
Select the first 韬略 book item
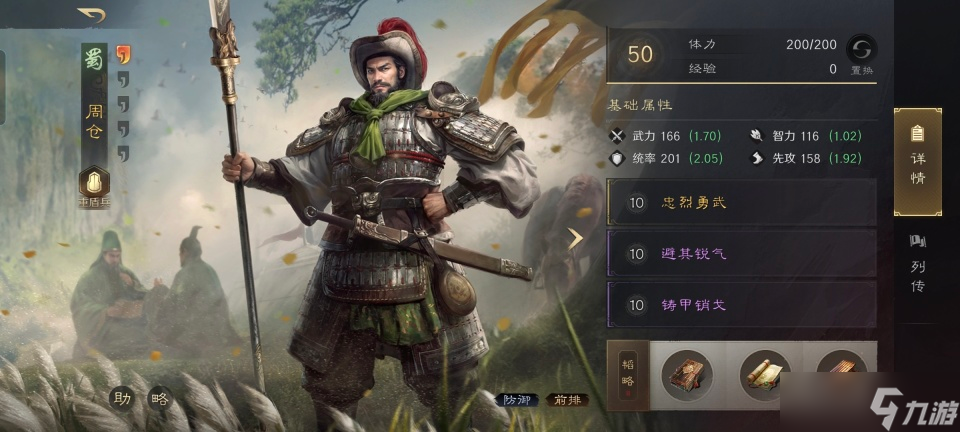[x=686, y=376]
